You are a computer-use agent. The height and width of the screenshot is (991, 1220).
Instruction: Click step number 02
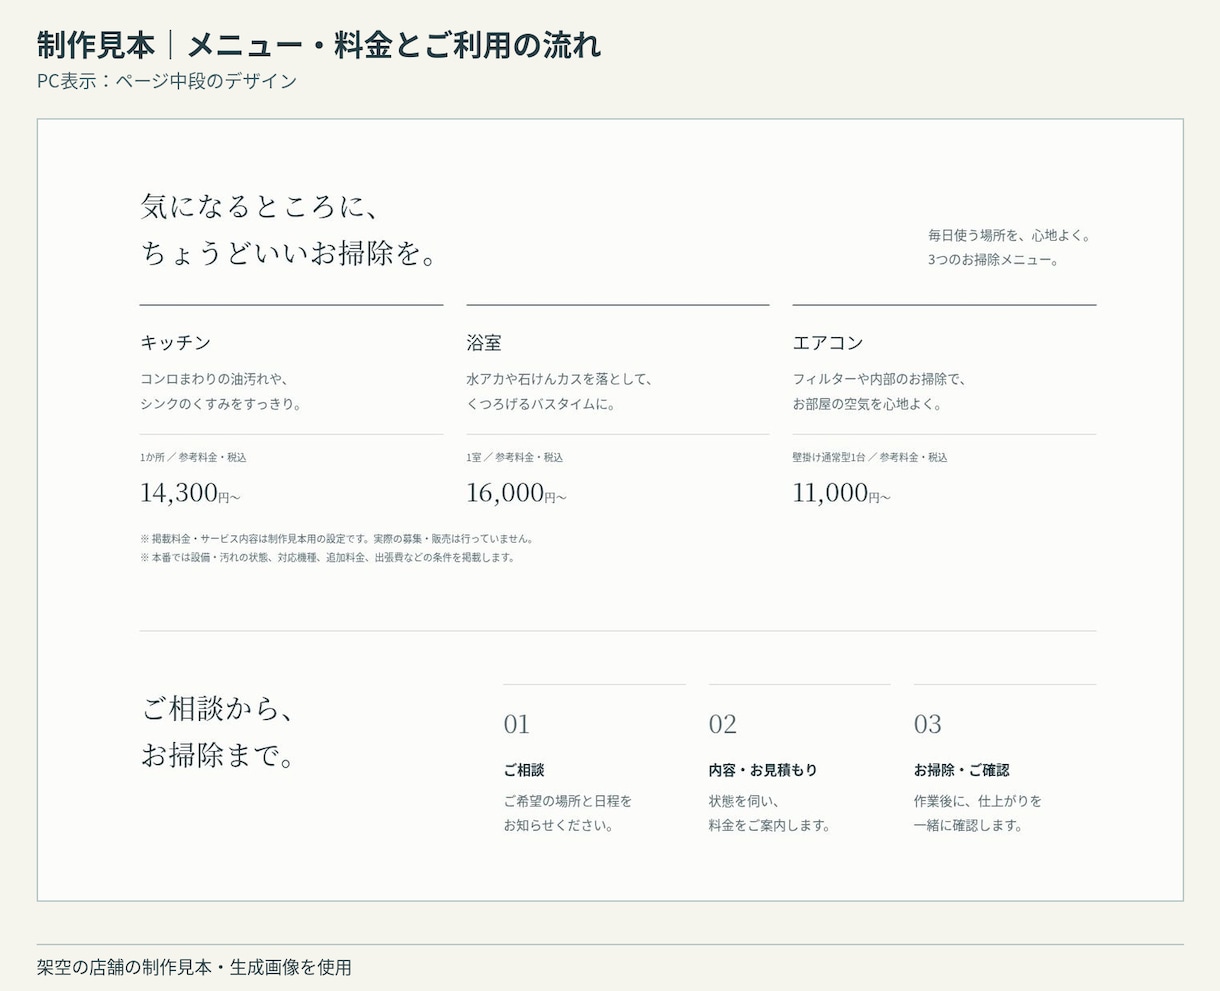click(723, 724)
